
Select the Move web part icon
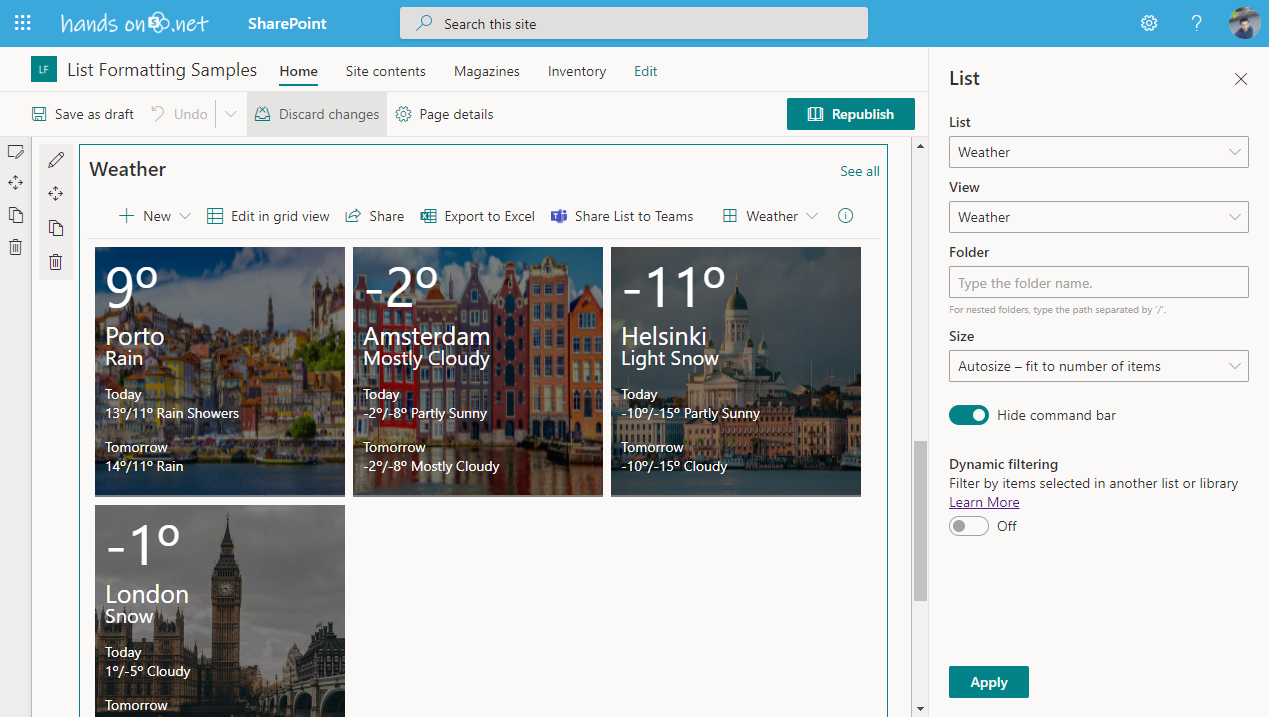(56, 193)
